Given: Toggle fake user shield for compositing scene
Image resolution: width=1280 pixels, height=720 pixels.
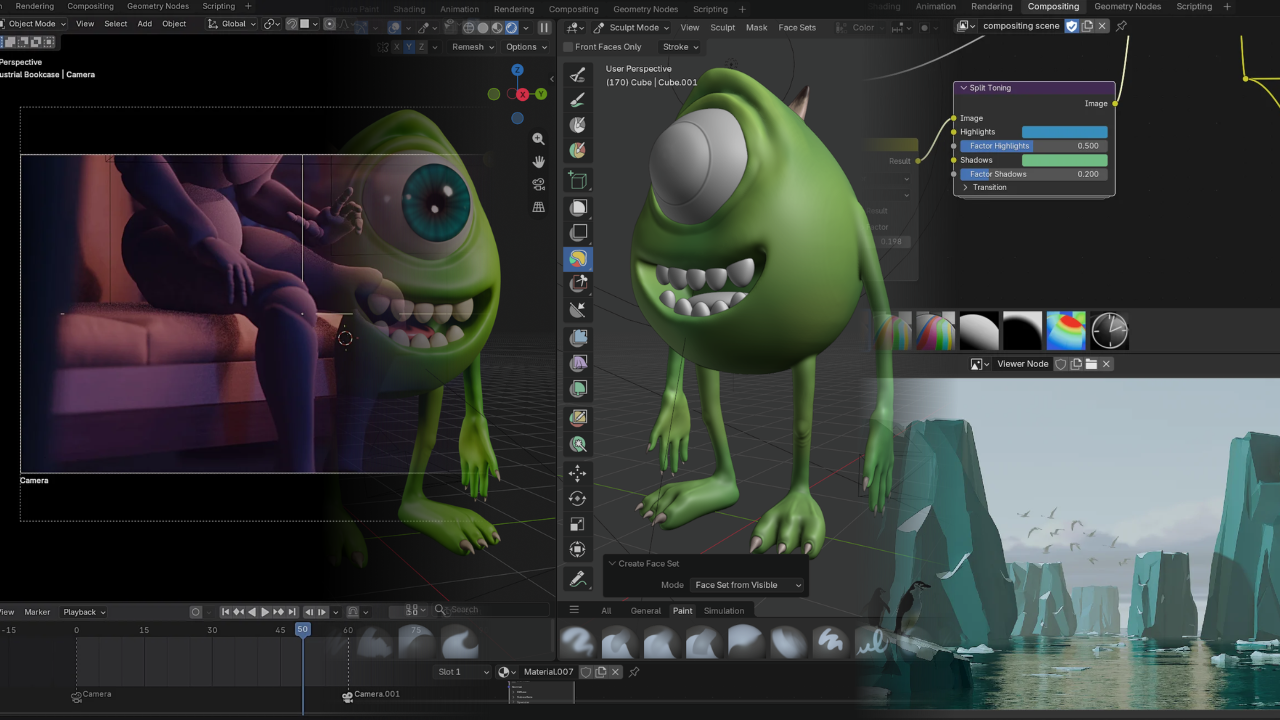Looking at the screenshot, I should point(1072,26).
